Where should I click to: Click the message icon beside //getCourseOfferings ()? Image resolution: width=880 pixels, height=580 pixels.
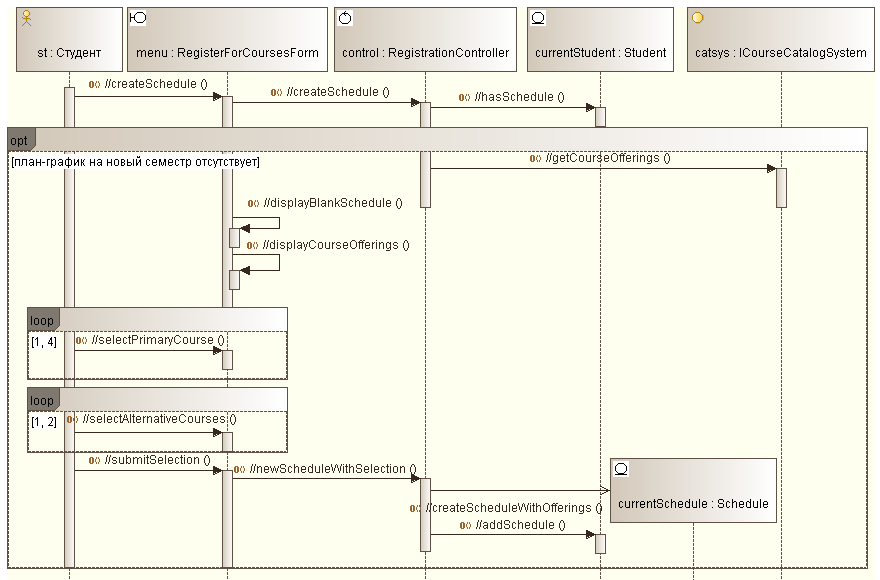pyautogui.click(x=535, y=158)
